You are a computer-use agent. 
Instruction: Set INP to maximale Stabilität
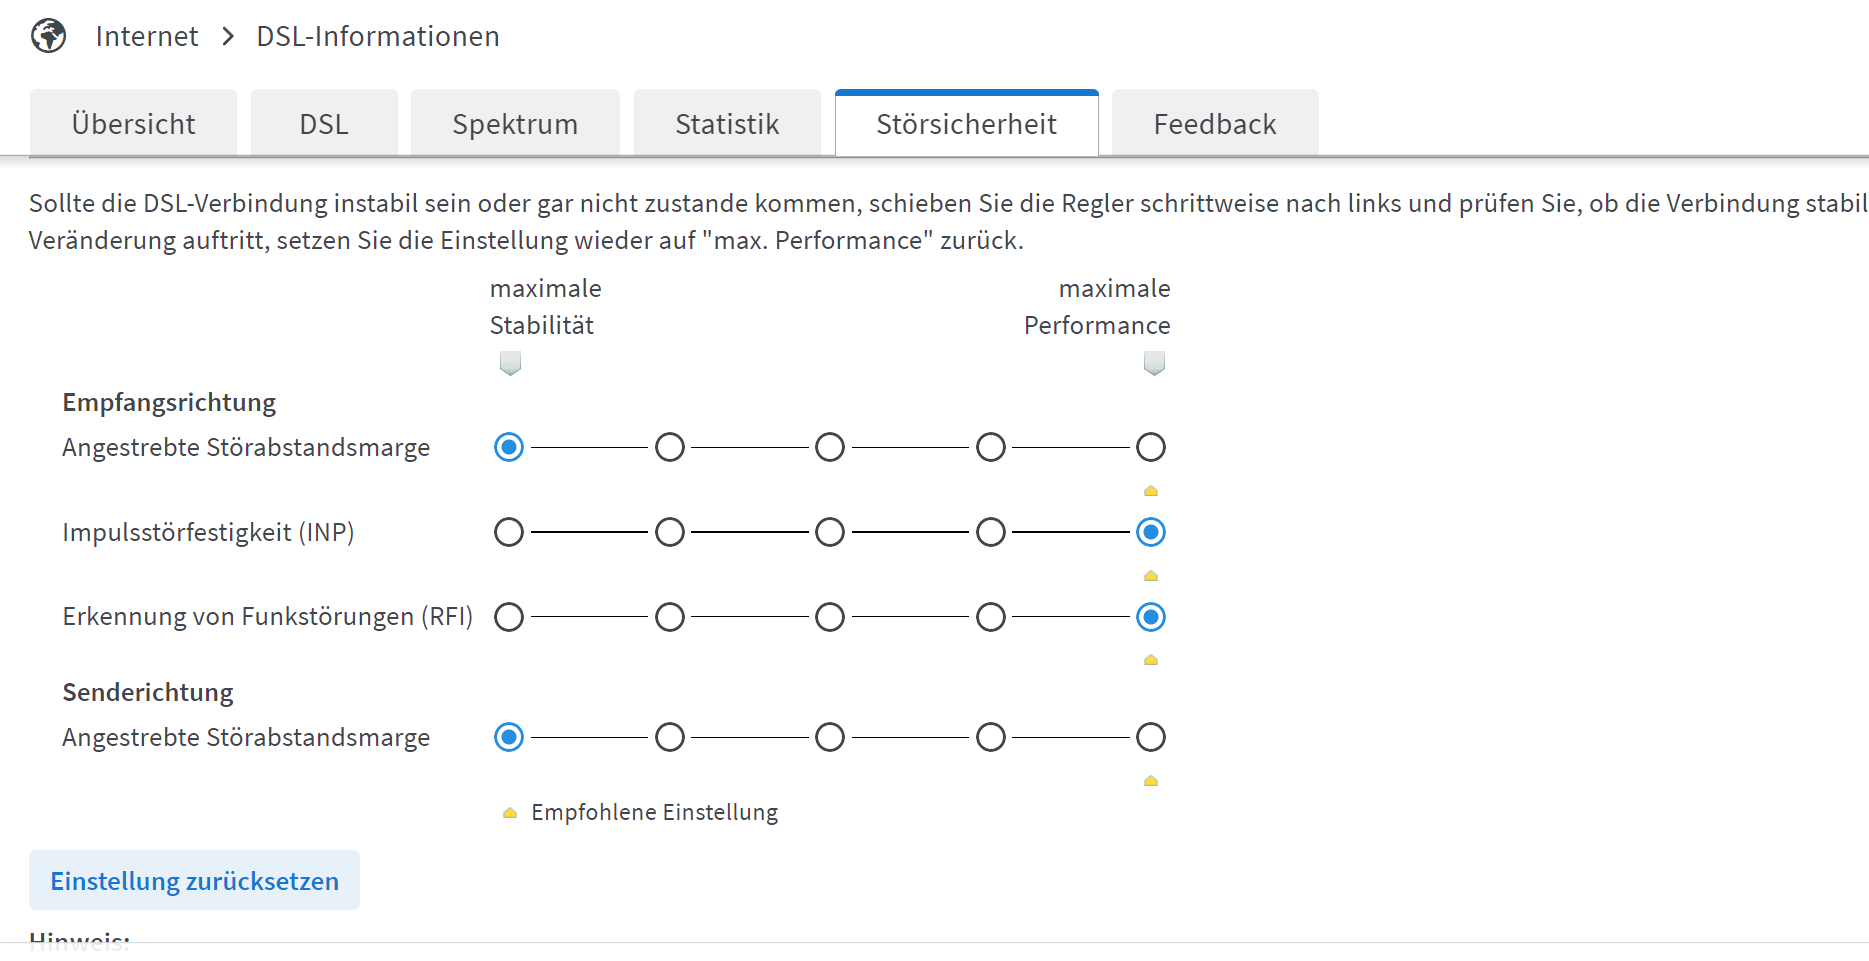pyautogui.click(x=509, y=532)
